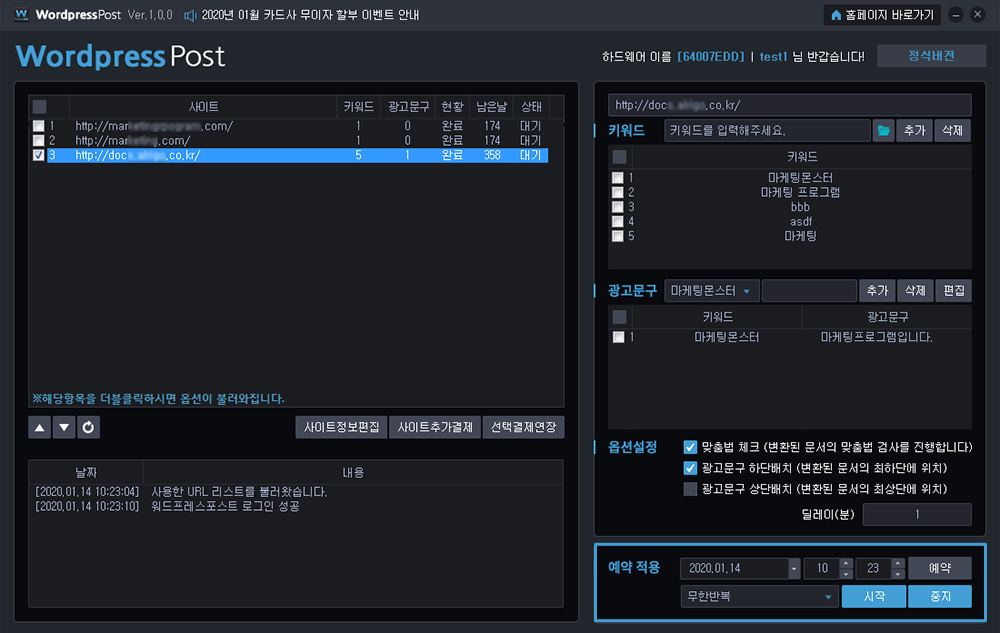This screenshot has width=1000, height=633.
Task: Check the 광고문구 row 1 checkbox
Action: pyautogui.click(x=618, y=337)
